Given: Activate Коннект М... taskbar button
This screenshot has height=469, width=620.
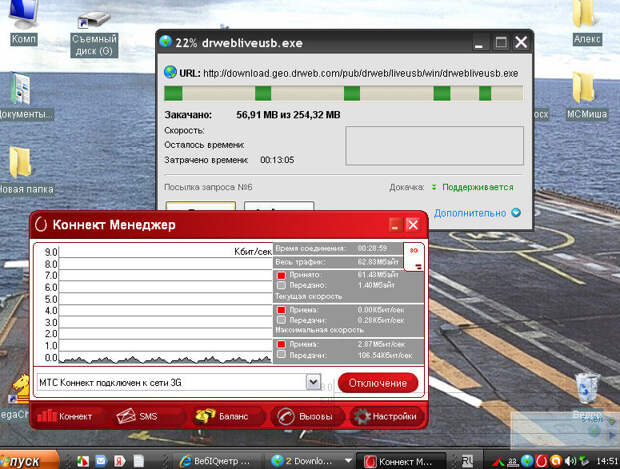Looking at the screenshot, I should (401, 461).
